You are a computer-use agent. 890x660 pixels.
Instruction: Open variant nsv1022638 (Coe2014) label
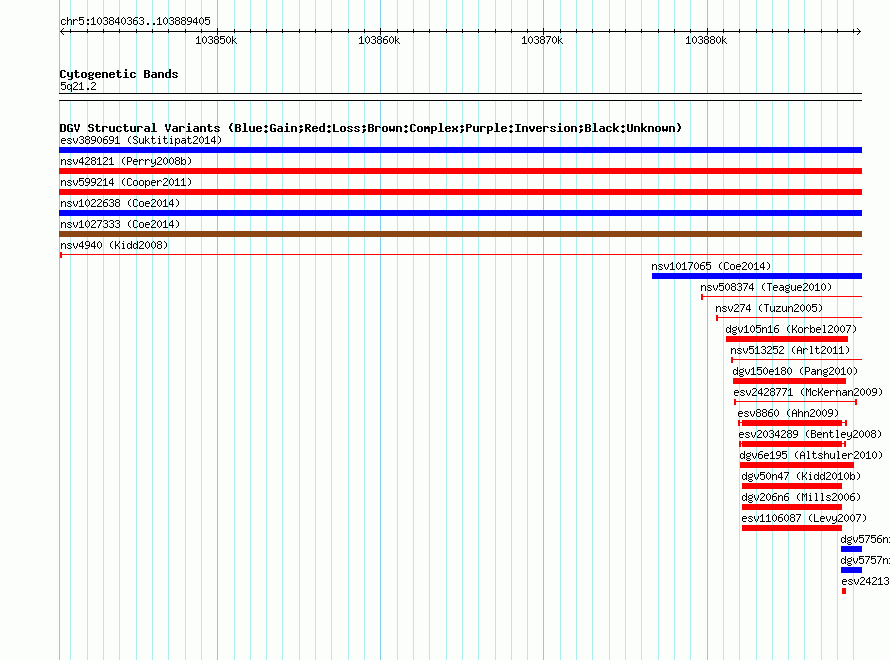click(120, 203)
